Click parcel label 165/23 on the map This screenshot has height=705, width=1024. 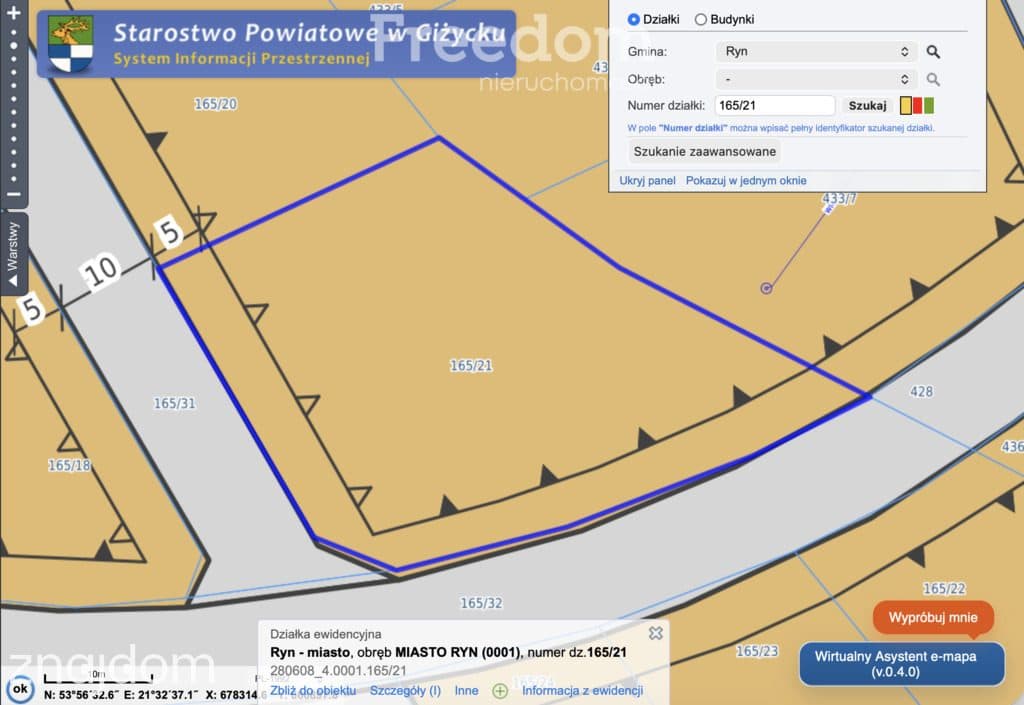[758, 651]
